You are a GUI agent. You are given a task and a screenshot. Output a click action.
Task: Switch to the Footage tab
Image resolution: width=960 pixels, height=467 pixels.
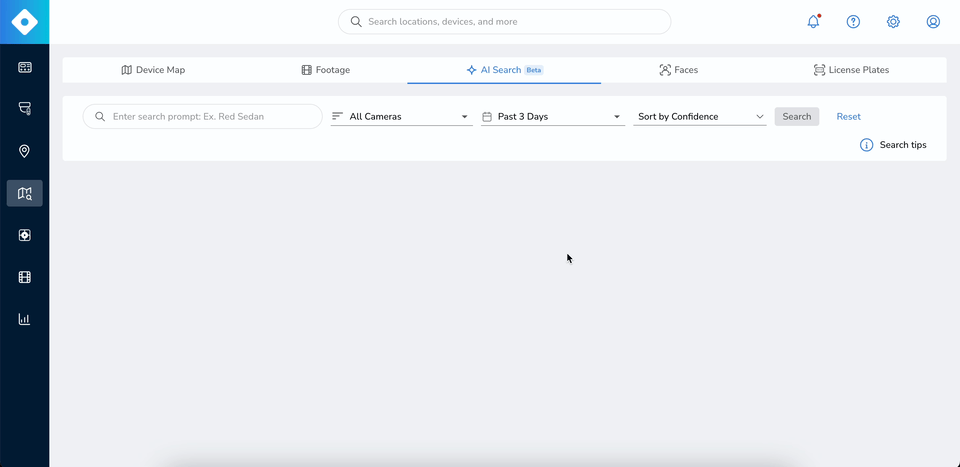click(x=326, y=70)
